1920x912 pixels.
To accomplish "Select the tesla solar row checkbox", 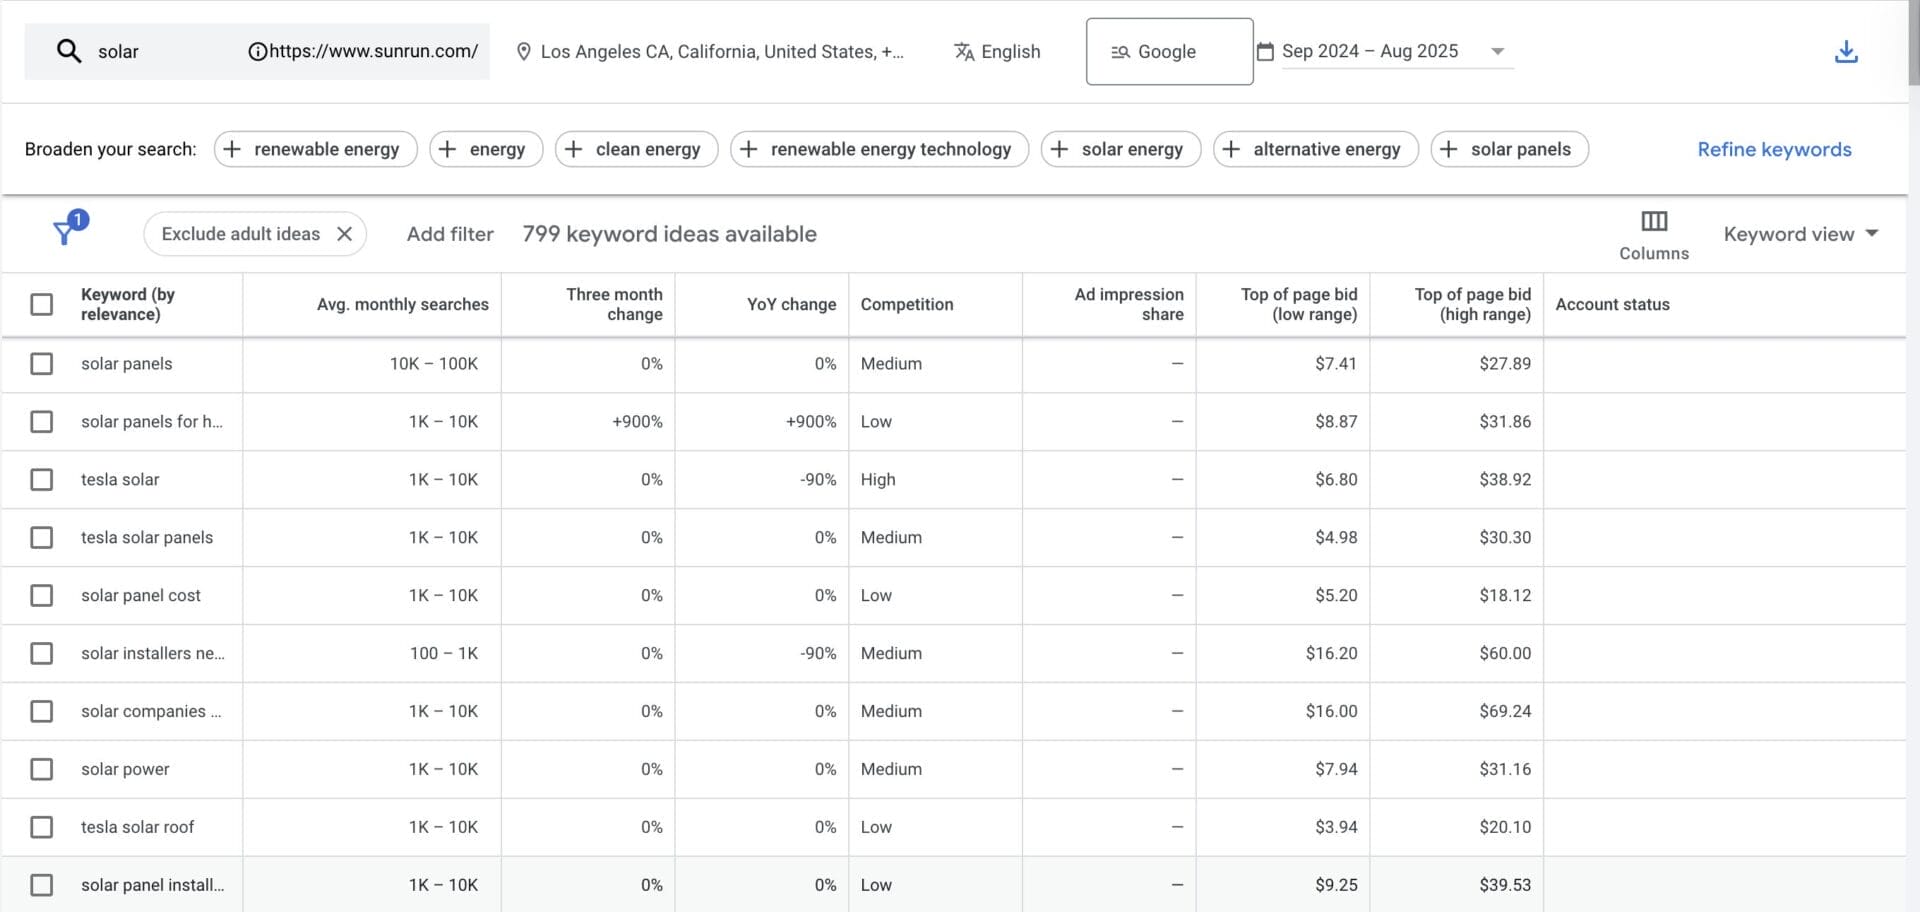I will pyautogui.click(x=41, y=479).
